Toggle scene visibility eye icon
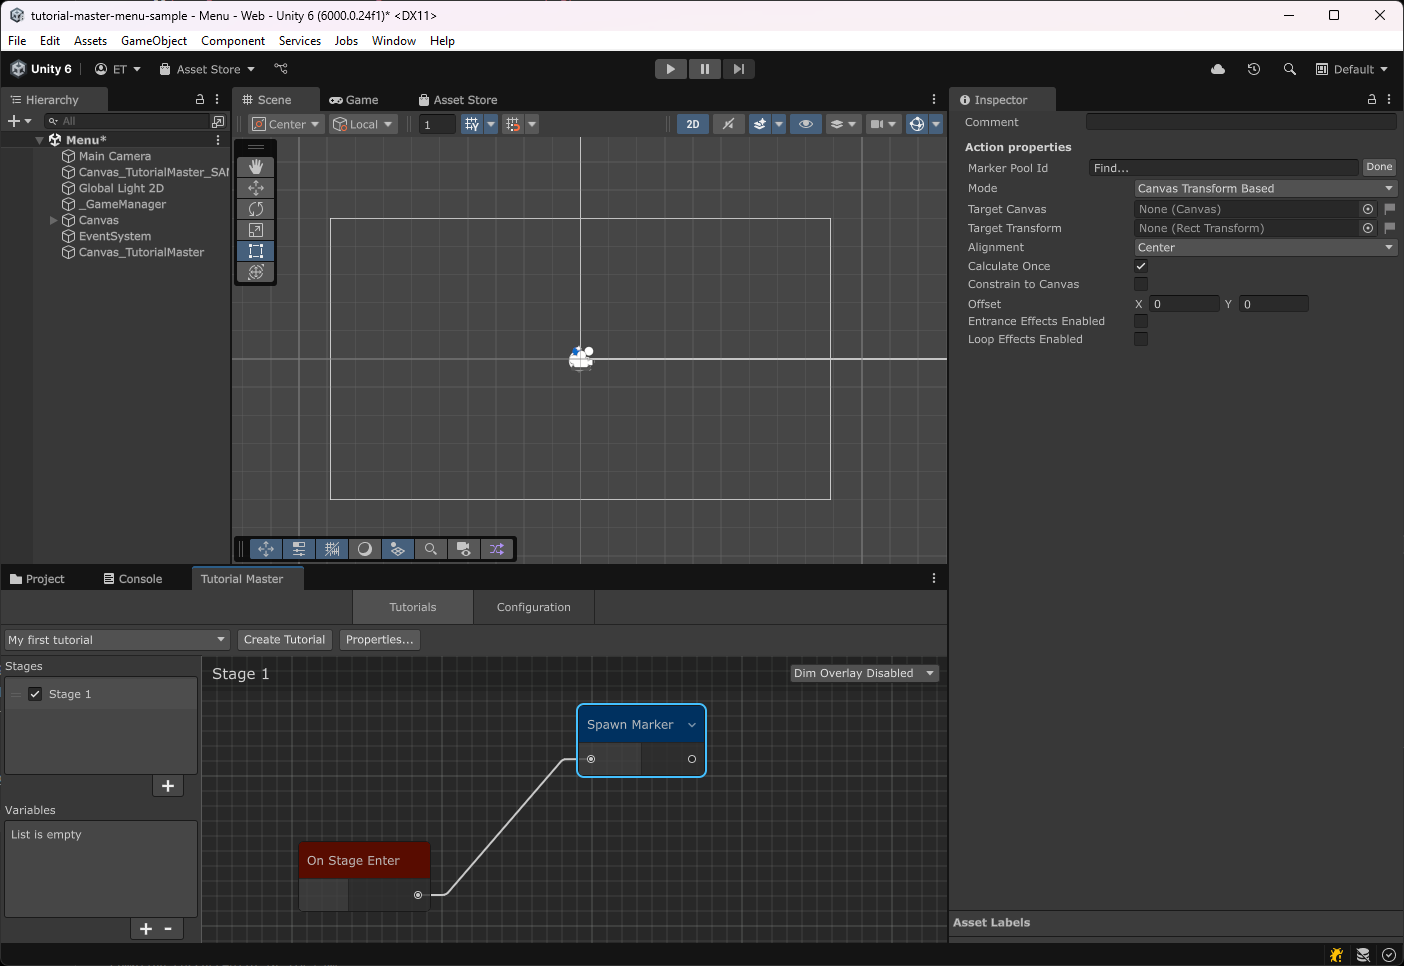 coord(806,124)
